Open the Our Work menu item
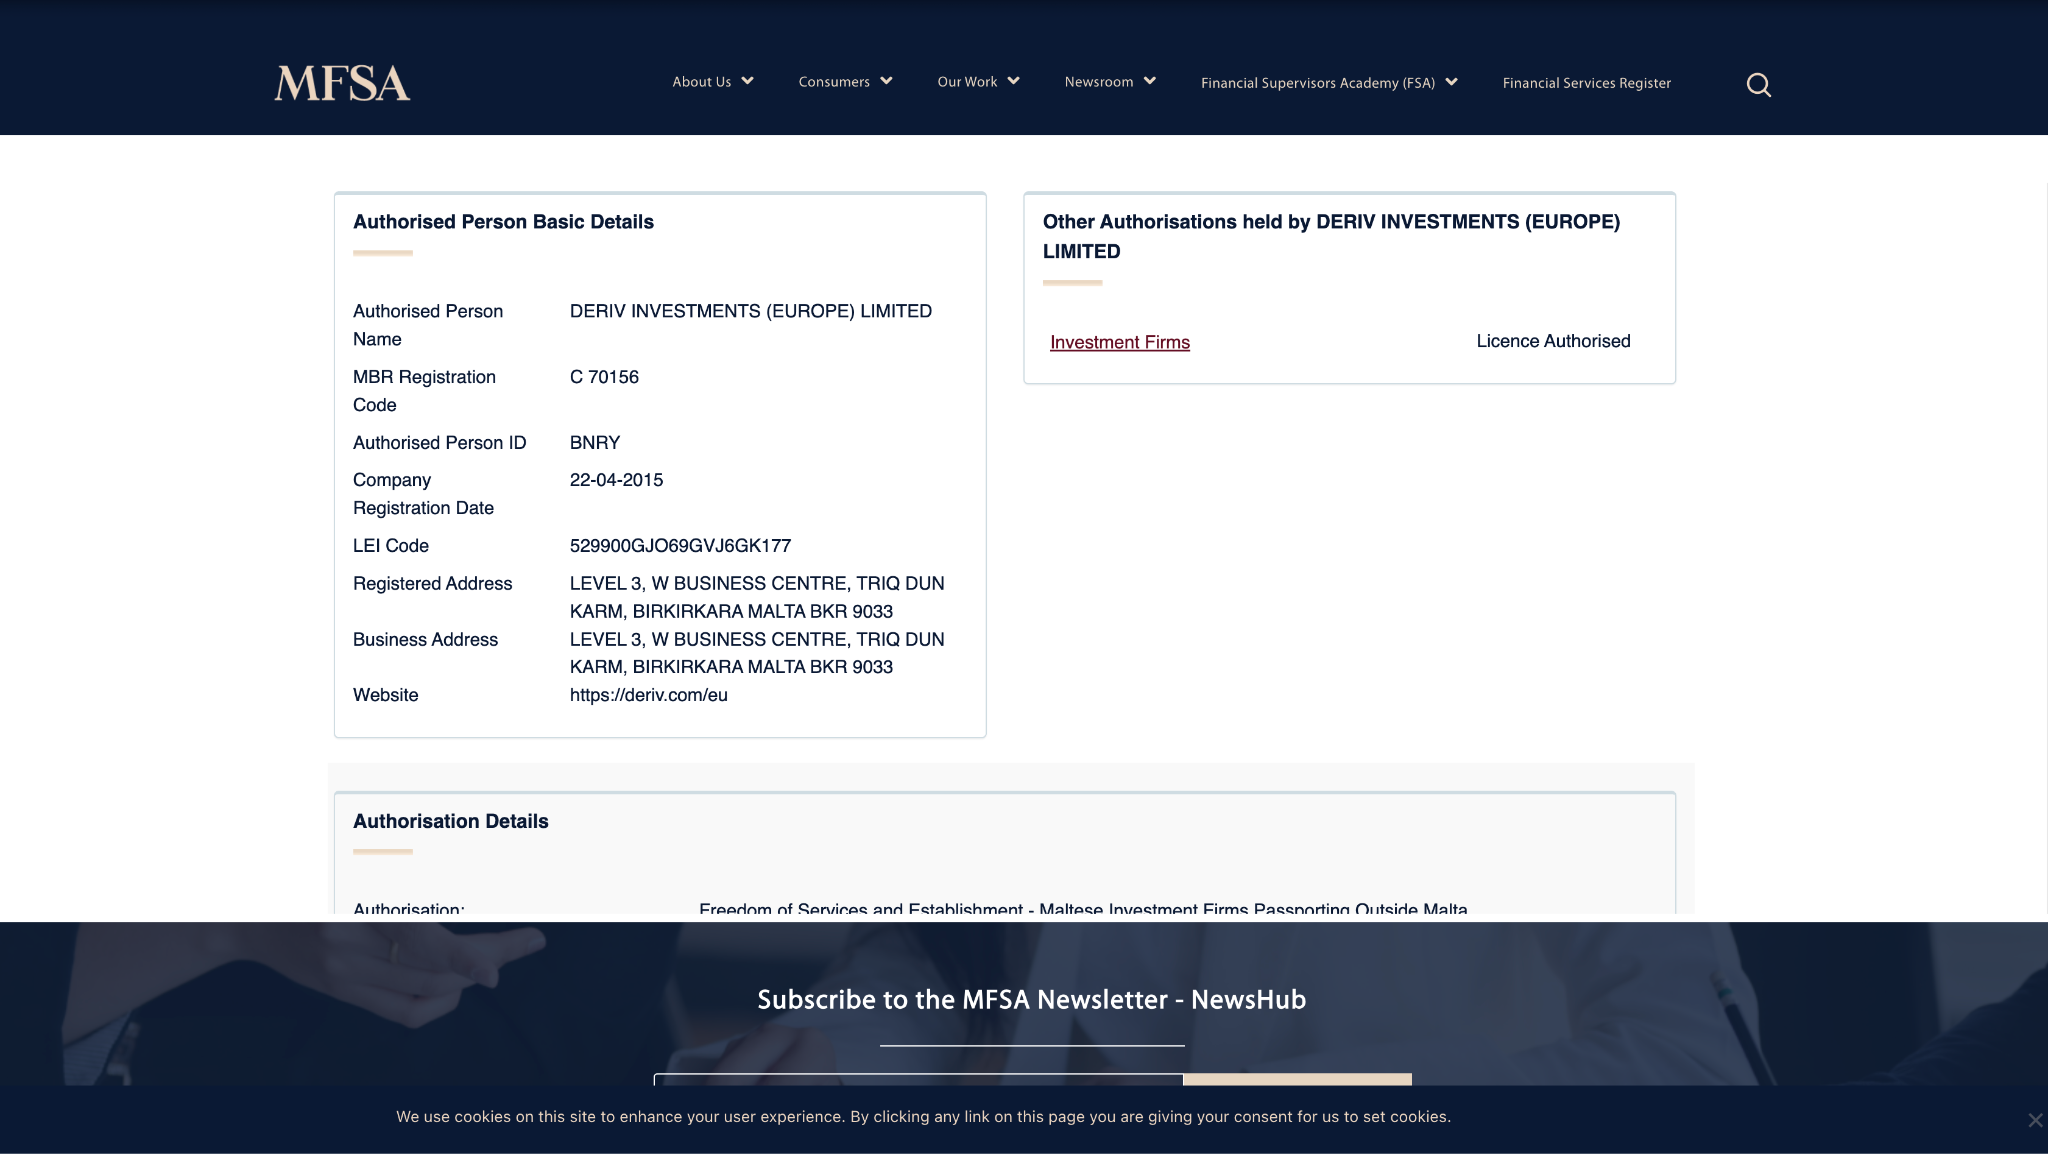 coord(967,82)
